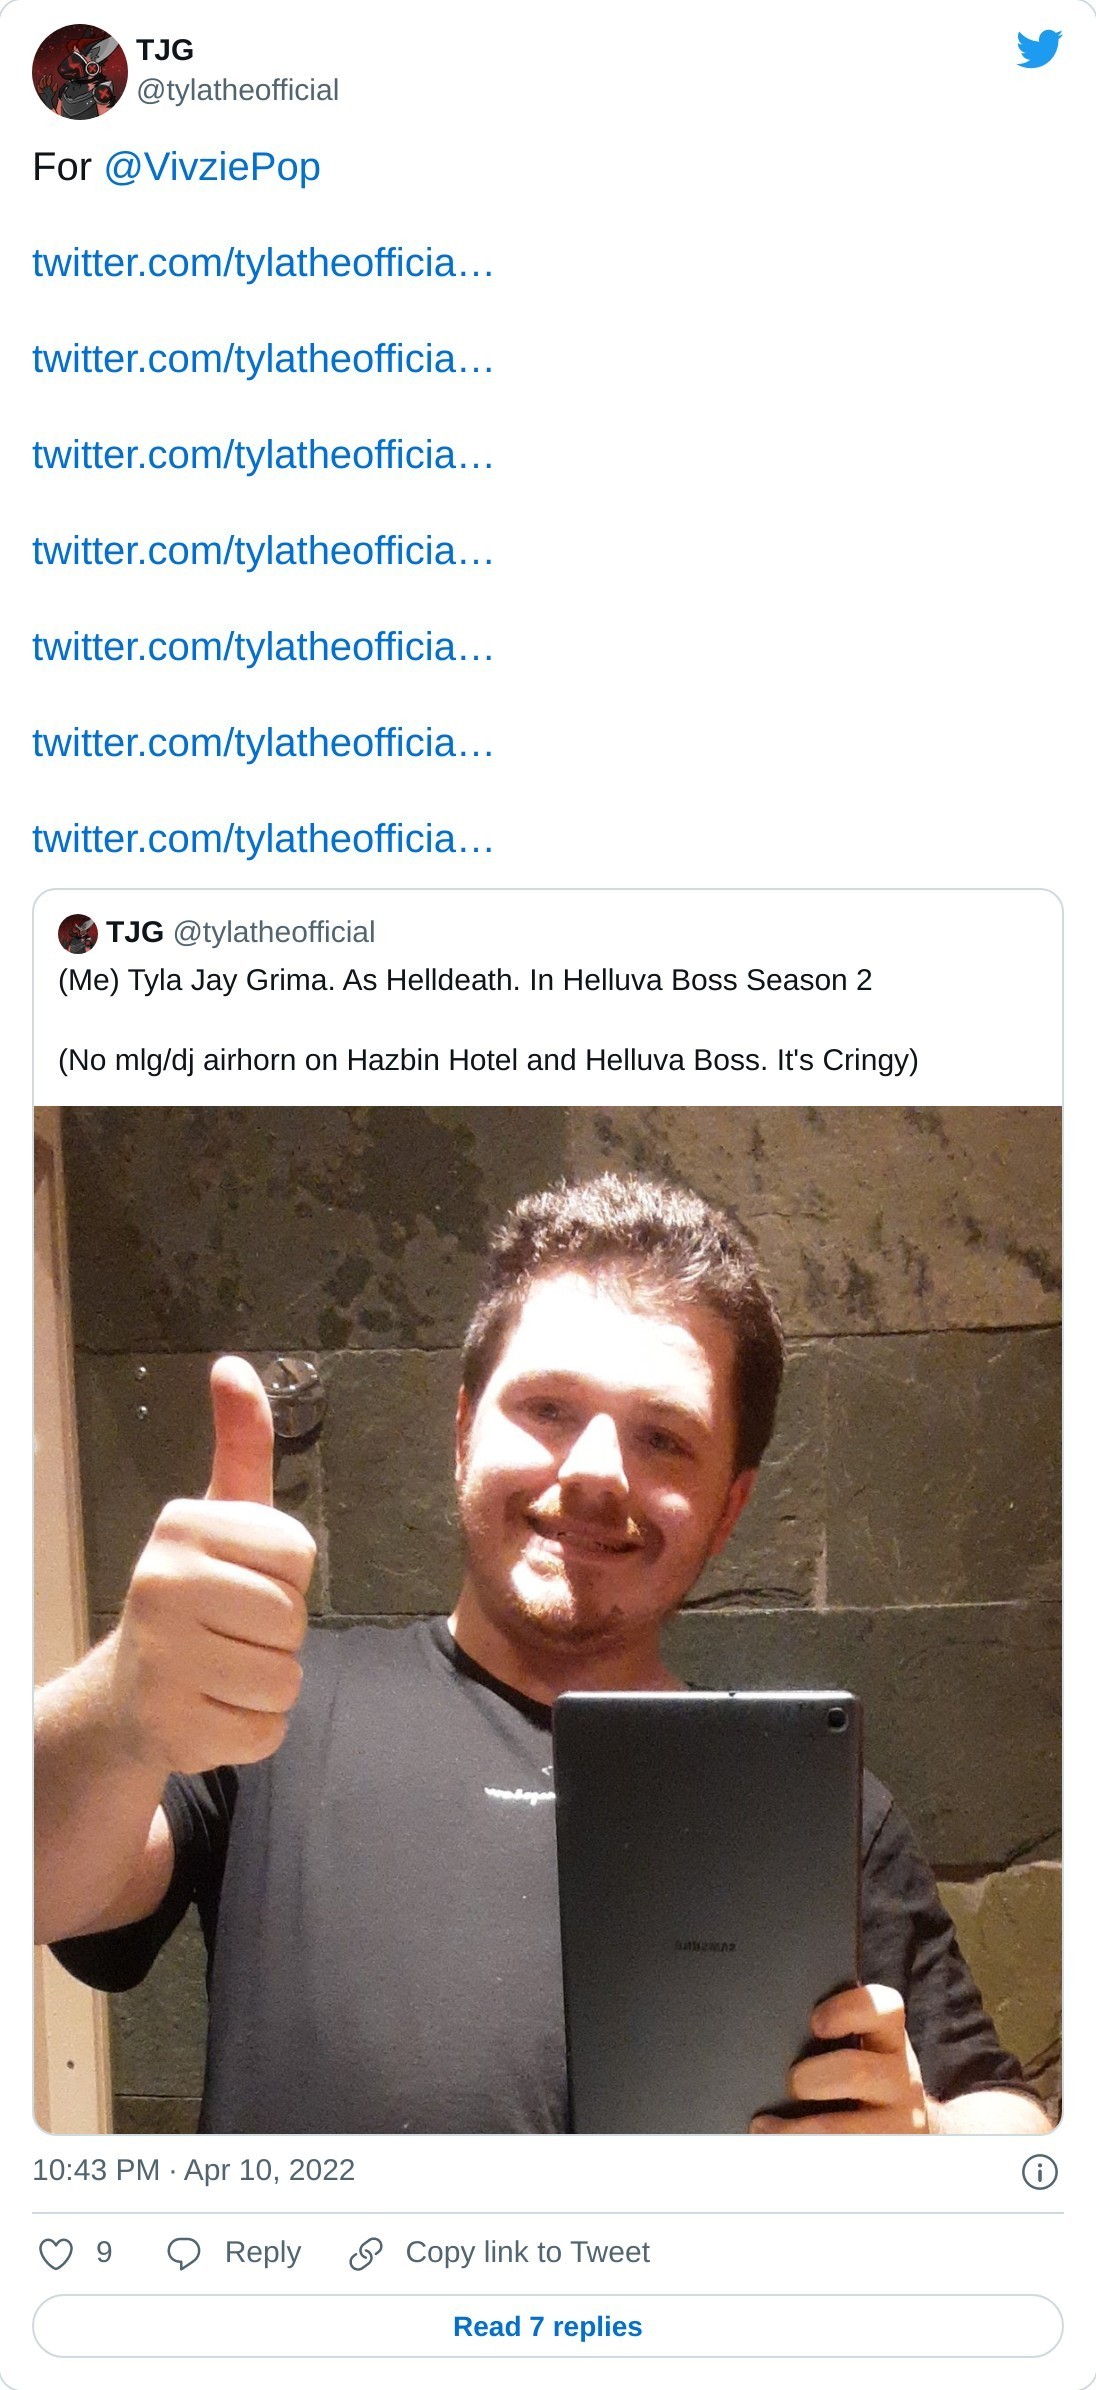This screenshot has width=1096, height=2390.
Task: Click the reply speech bubble icon
Action: [184, 2254]
